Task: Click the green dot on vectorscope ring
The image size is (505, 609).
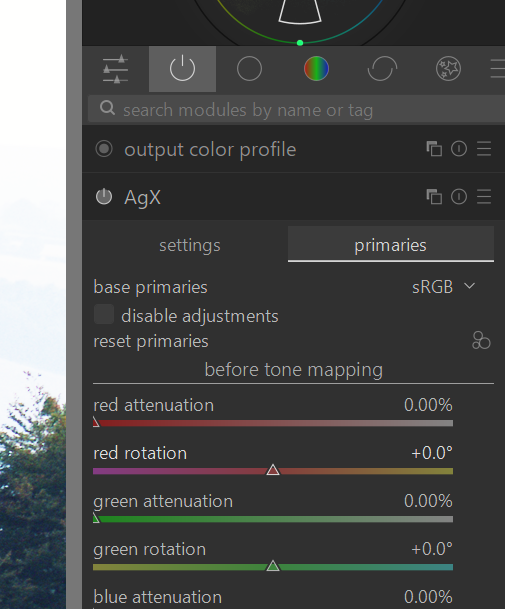Action: 300,43
